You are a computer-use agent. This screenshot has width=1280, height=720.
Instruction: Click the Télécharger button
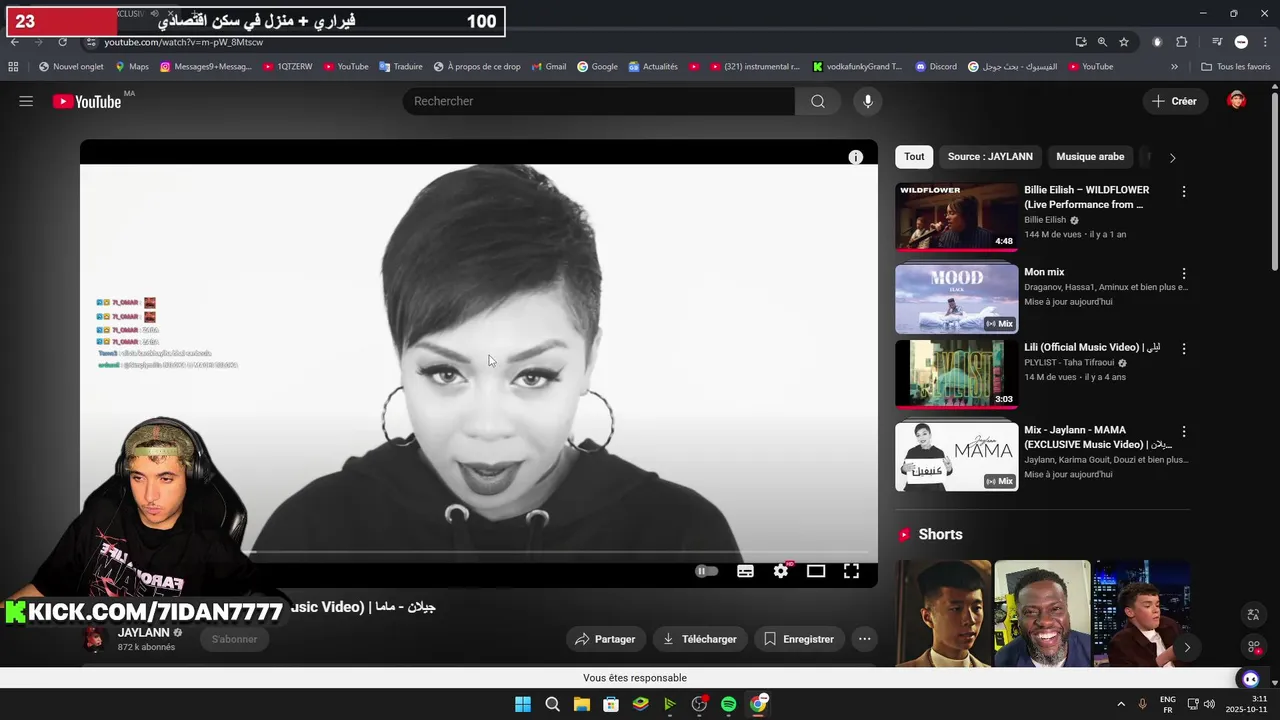(x=700, y=639)
